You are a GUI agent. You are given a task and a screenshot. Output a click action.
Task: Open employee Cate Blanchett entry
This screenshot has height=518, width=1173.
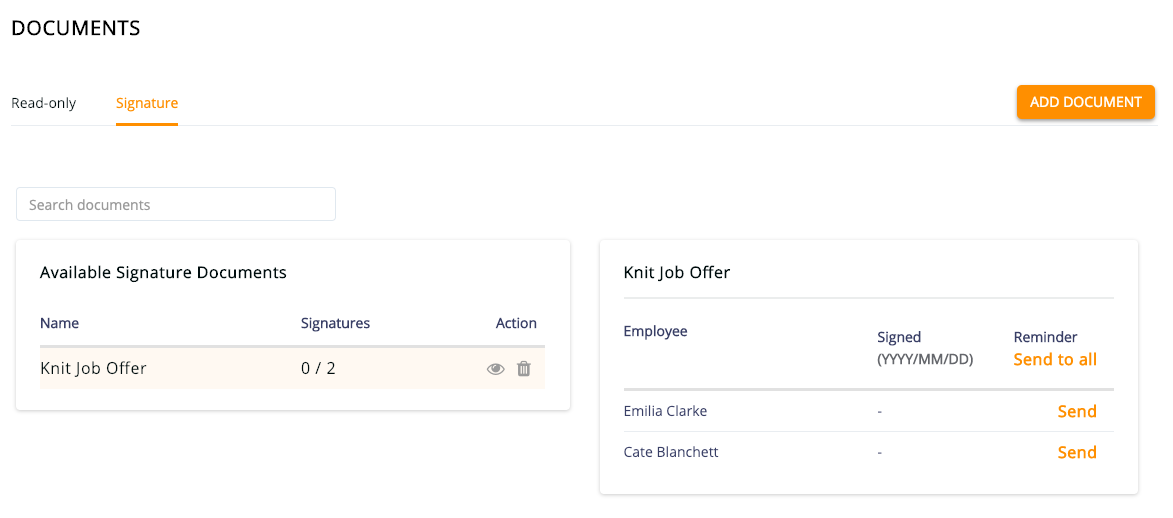tap(671, 452)
